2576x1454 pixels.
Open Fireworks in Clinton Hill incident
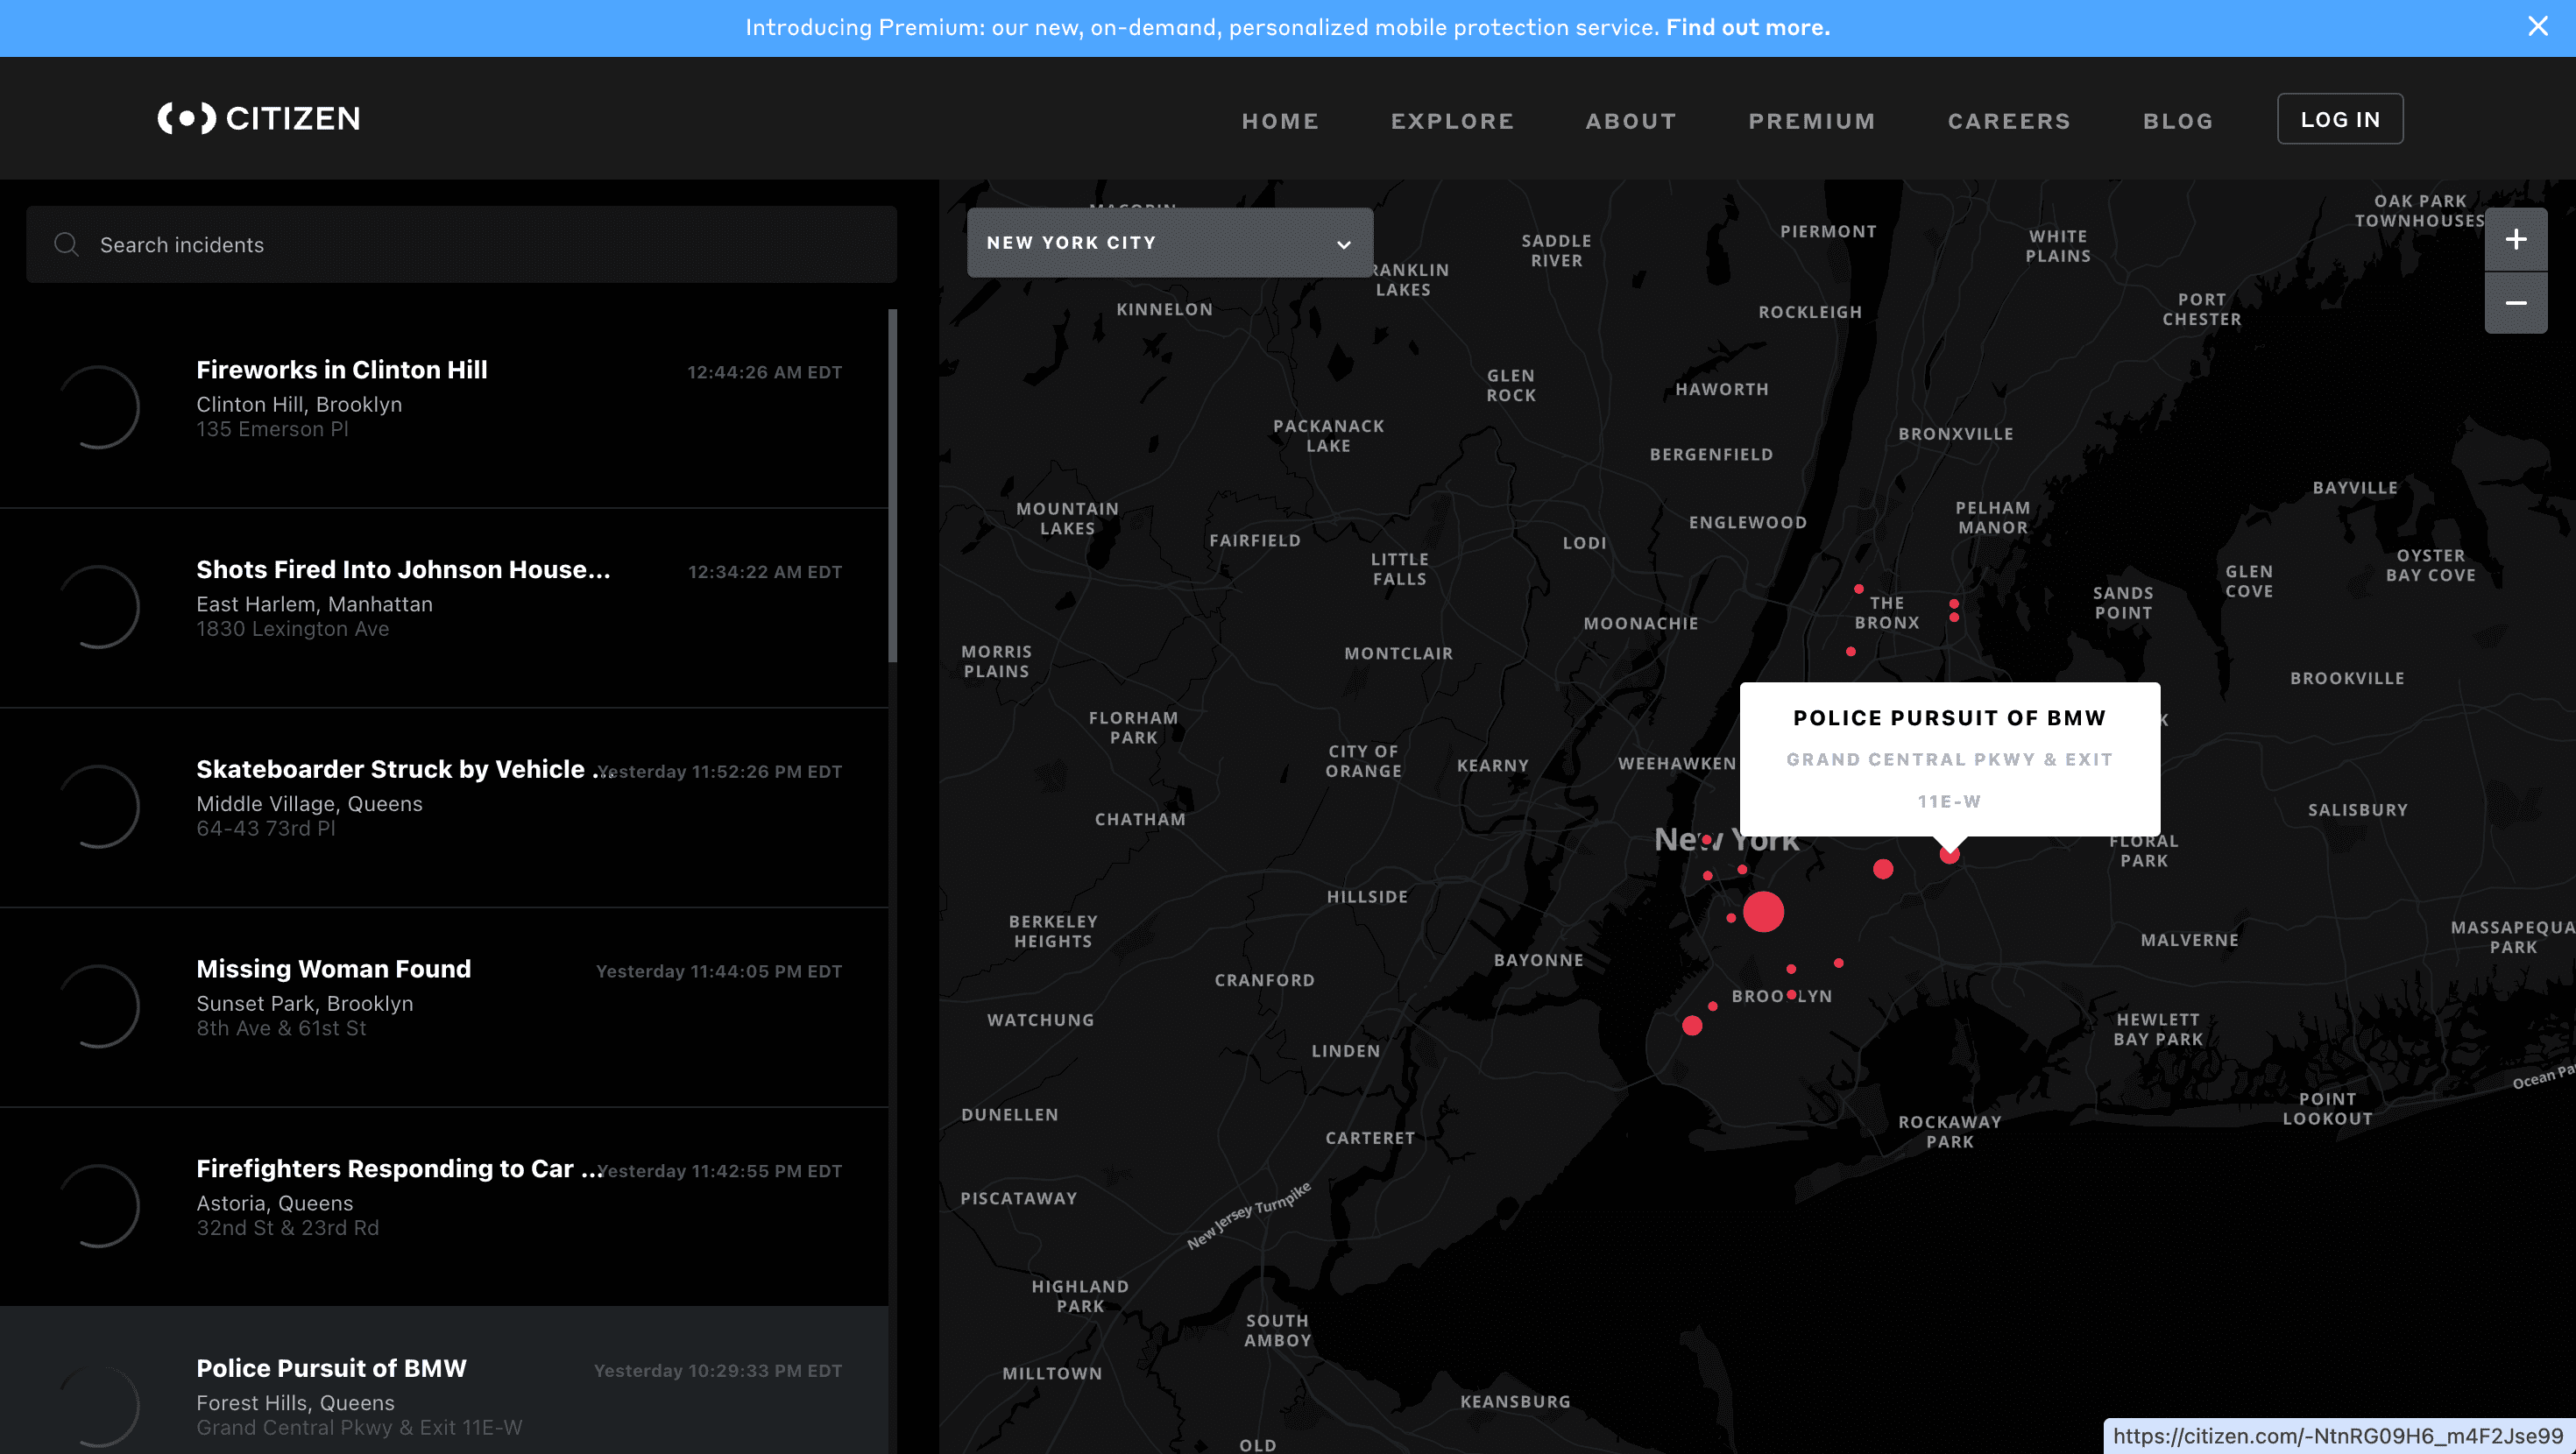point(444,408)
